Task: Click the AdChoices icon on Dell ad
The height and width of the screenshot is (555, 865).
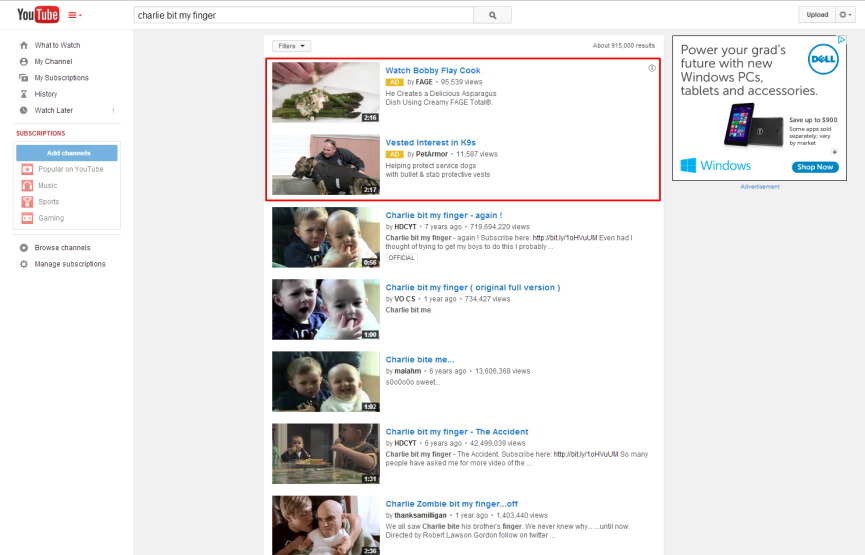Action: [x=841, y=40]
